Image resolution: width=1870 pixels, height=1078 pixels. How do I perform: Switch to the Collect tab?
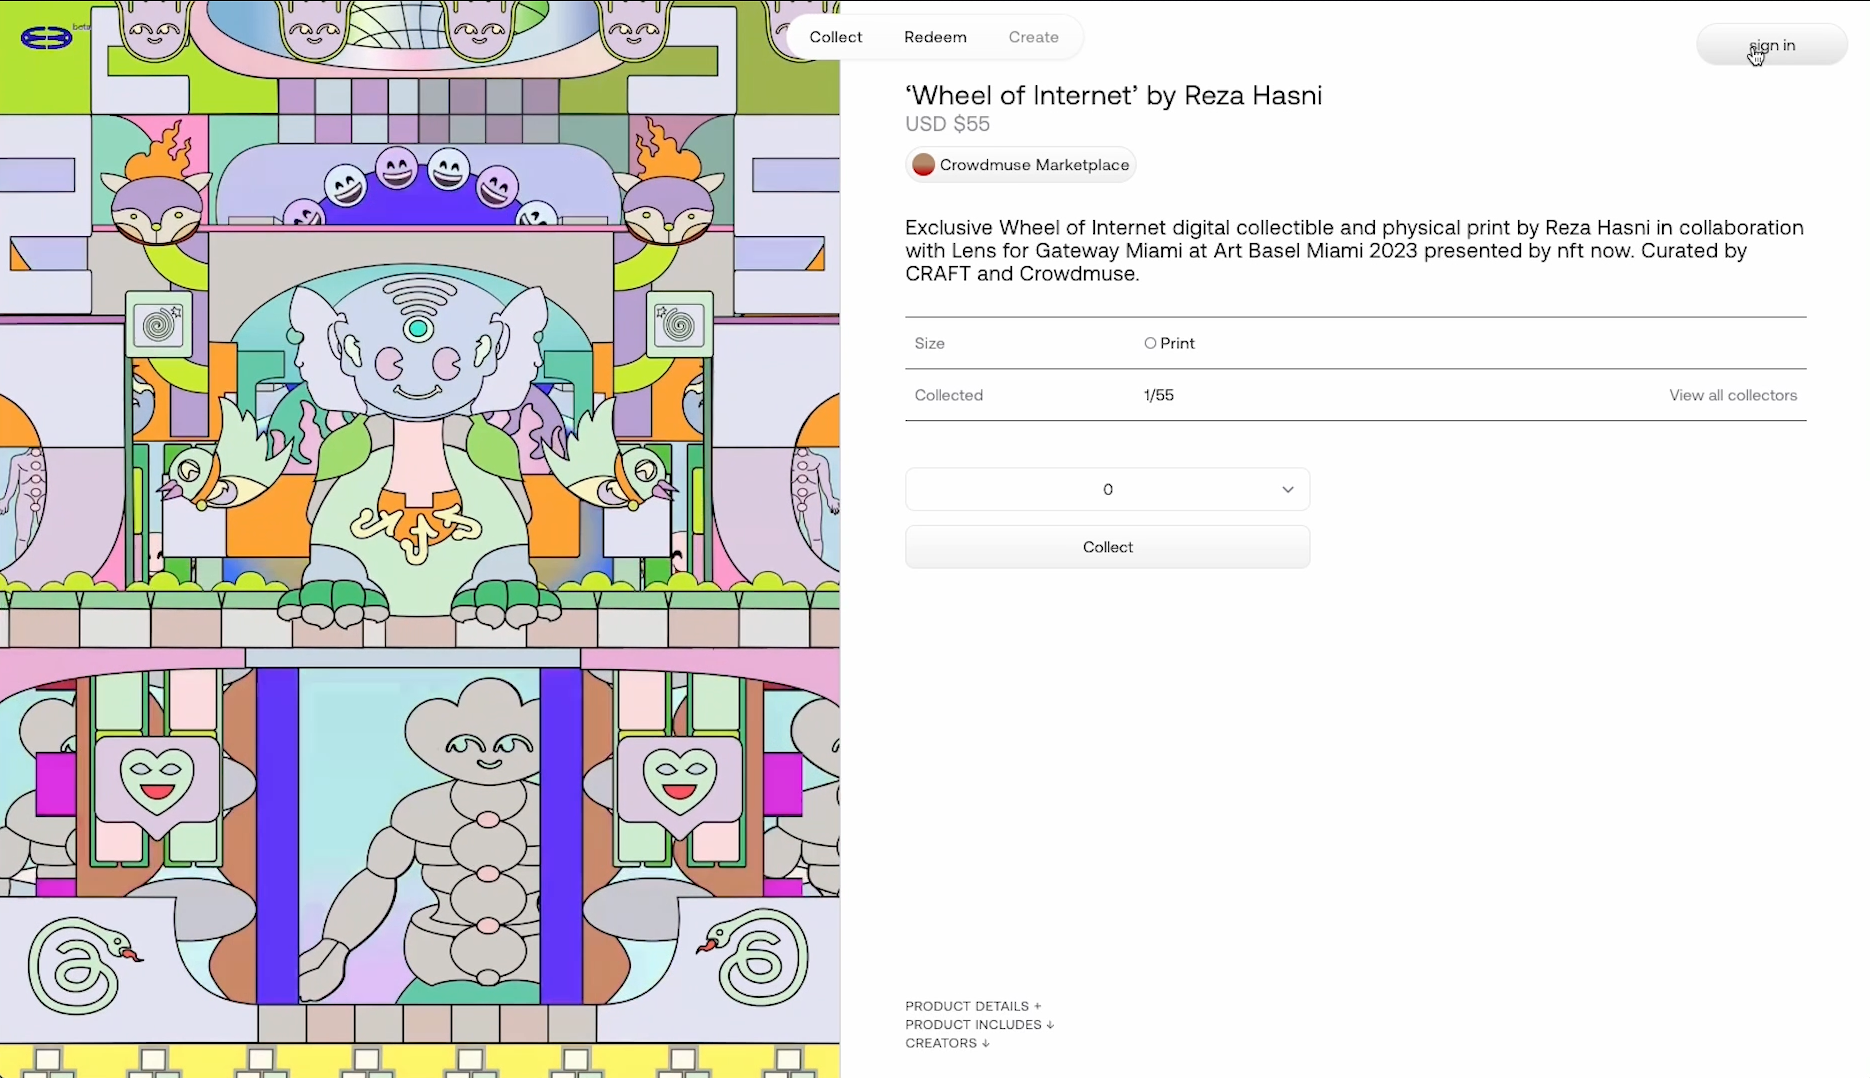pyautogui.click(x=835, y=37)
